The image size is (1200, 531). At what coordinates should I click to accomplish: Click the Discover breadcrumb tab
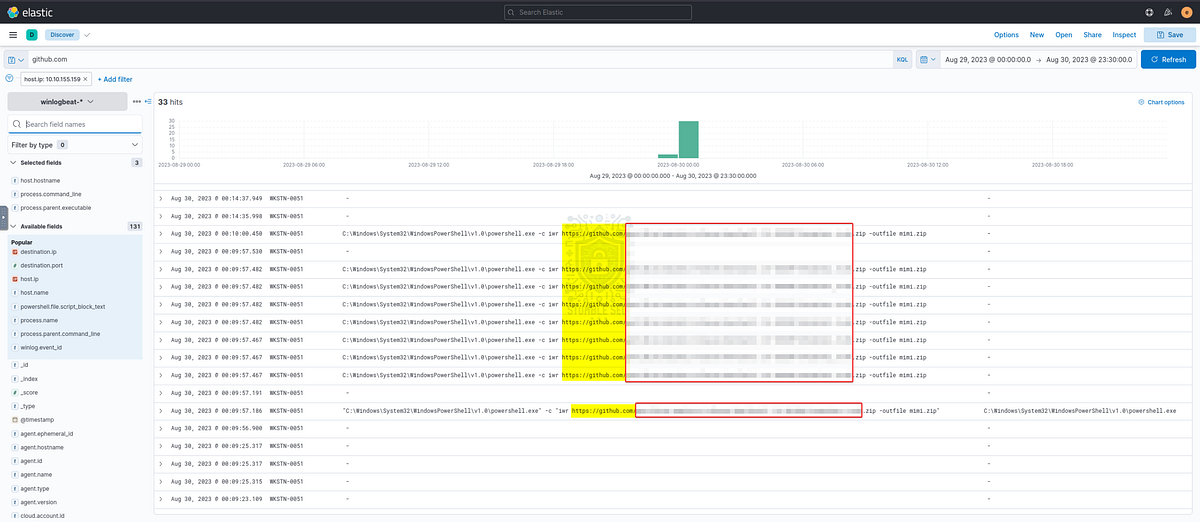62,34
